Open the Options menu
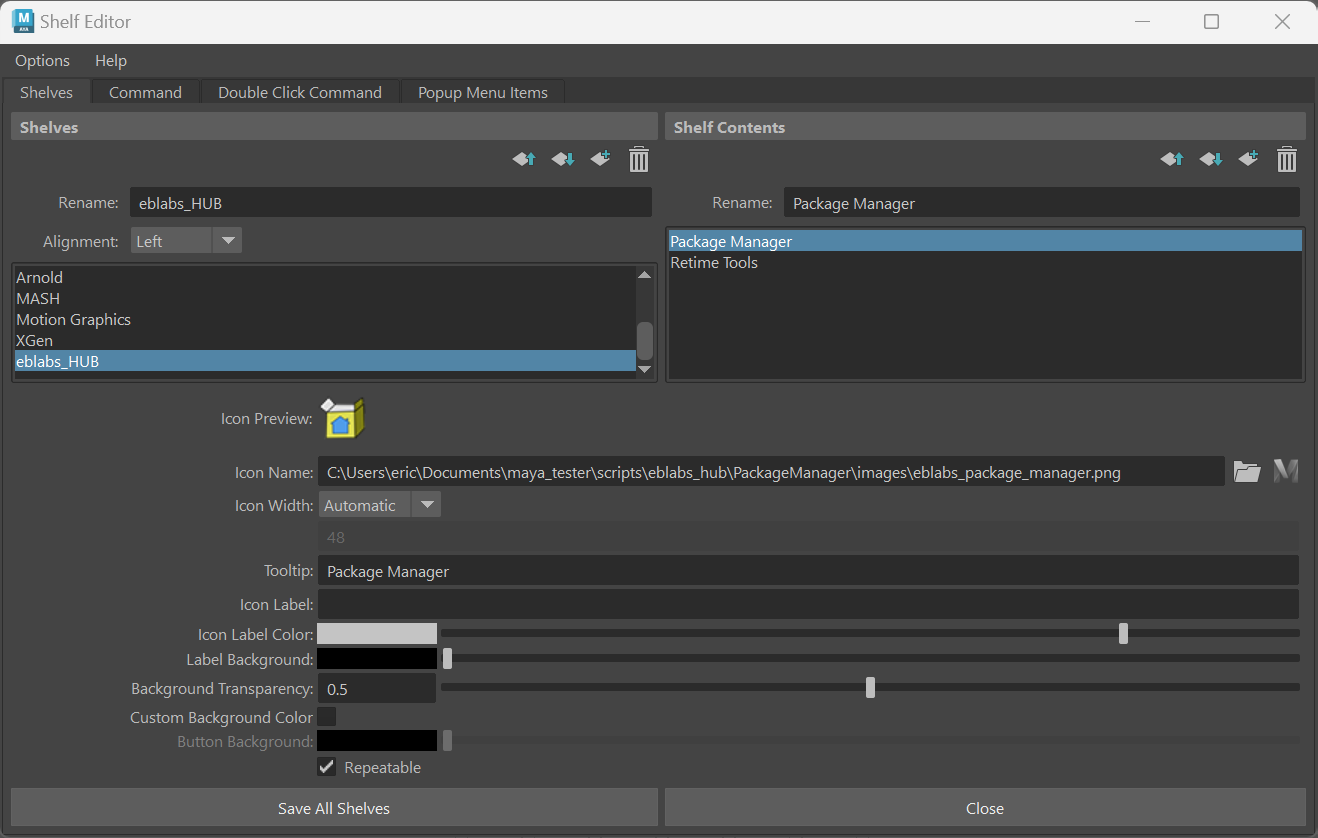This screenshot has height=838, width=1318. [x=43, y=61]
